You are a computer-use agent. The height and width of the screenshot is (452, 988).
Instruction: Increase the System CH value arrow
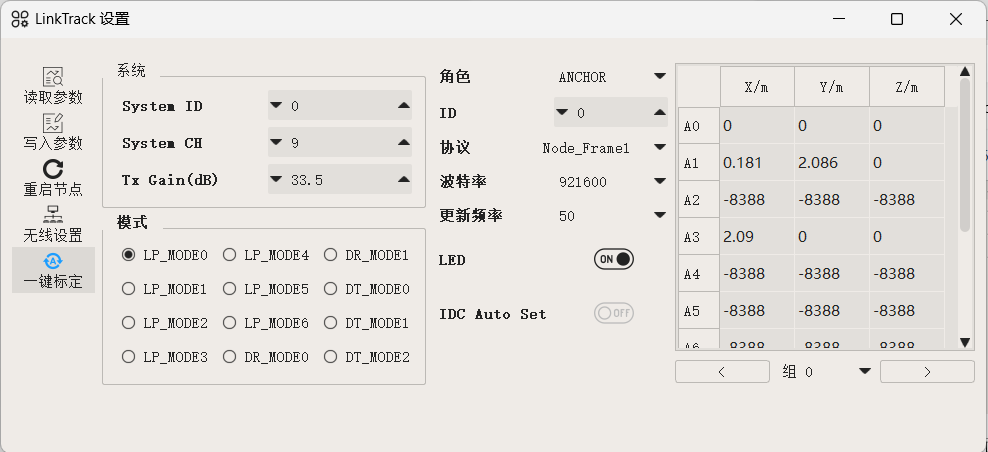(x=403, y=143)
